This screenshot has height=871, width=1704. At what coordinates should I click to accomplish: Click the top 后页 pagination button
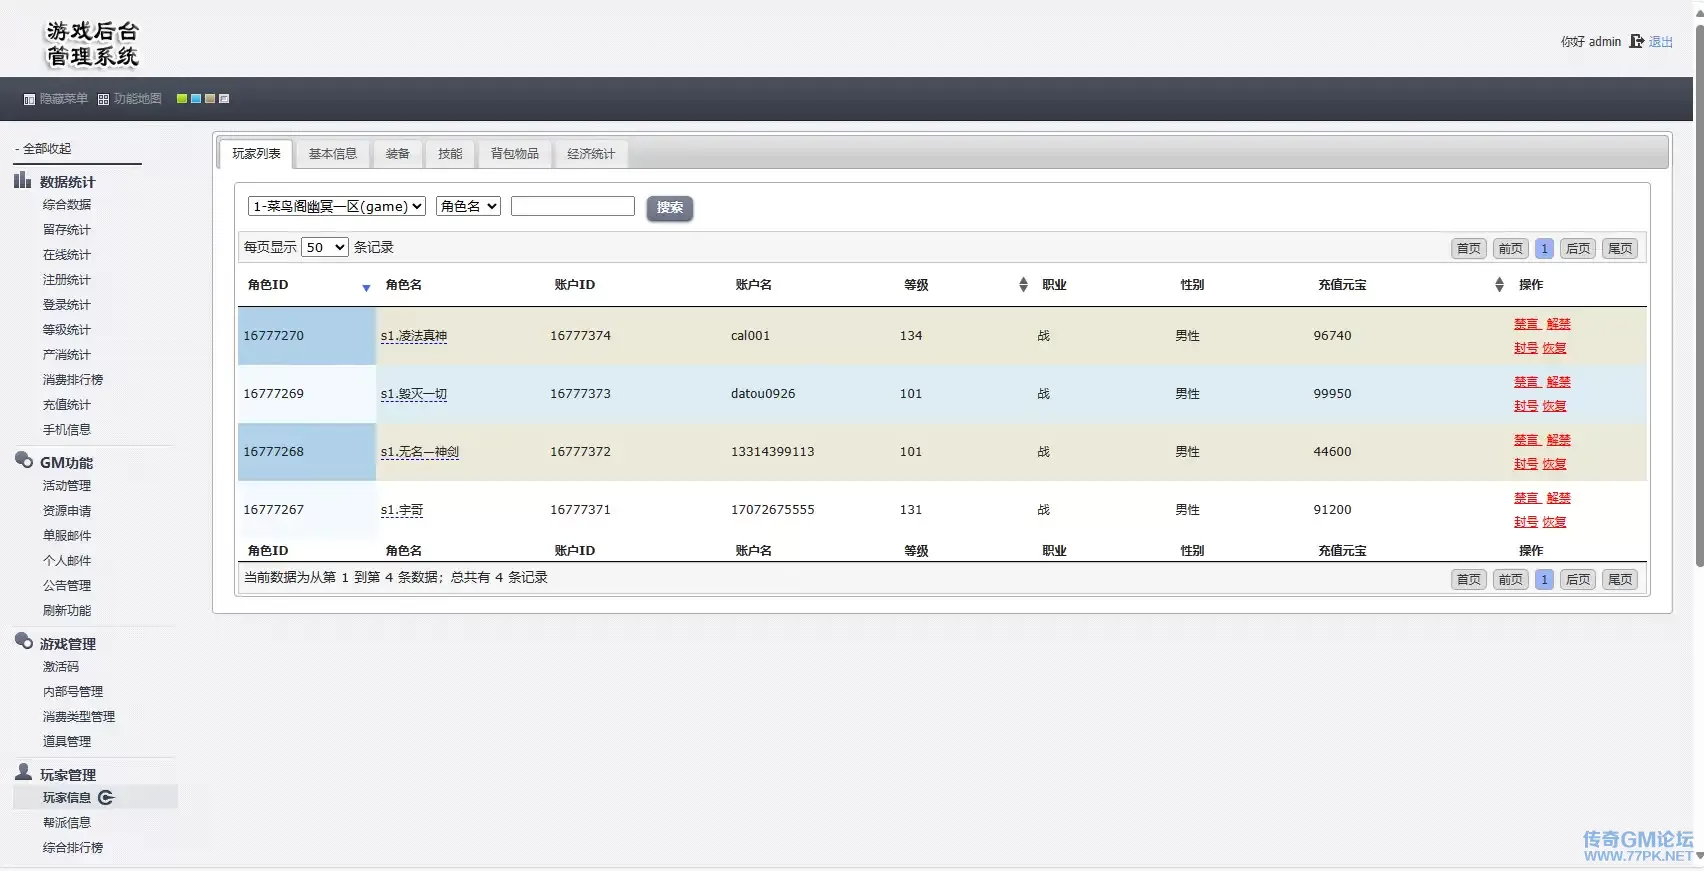pos(1578,249)
